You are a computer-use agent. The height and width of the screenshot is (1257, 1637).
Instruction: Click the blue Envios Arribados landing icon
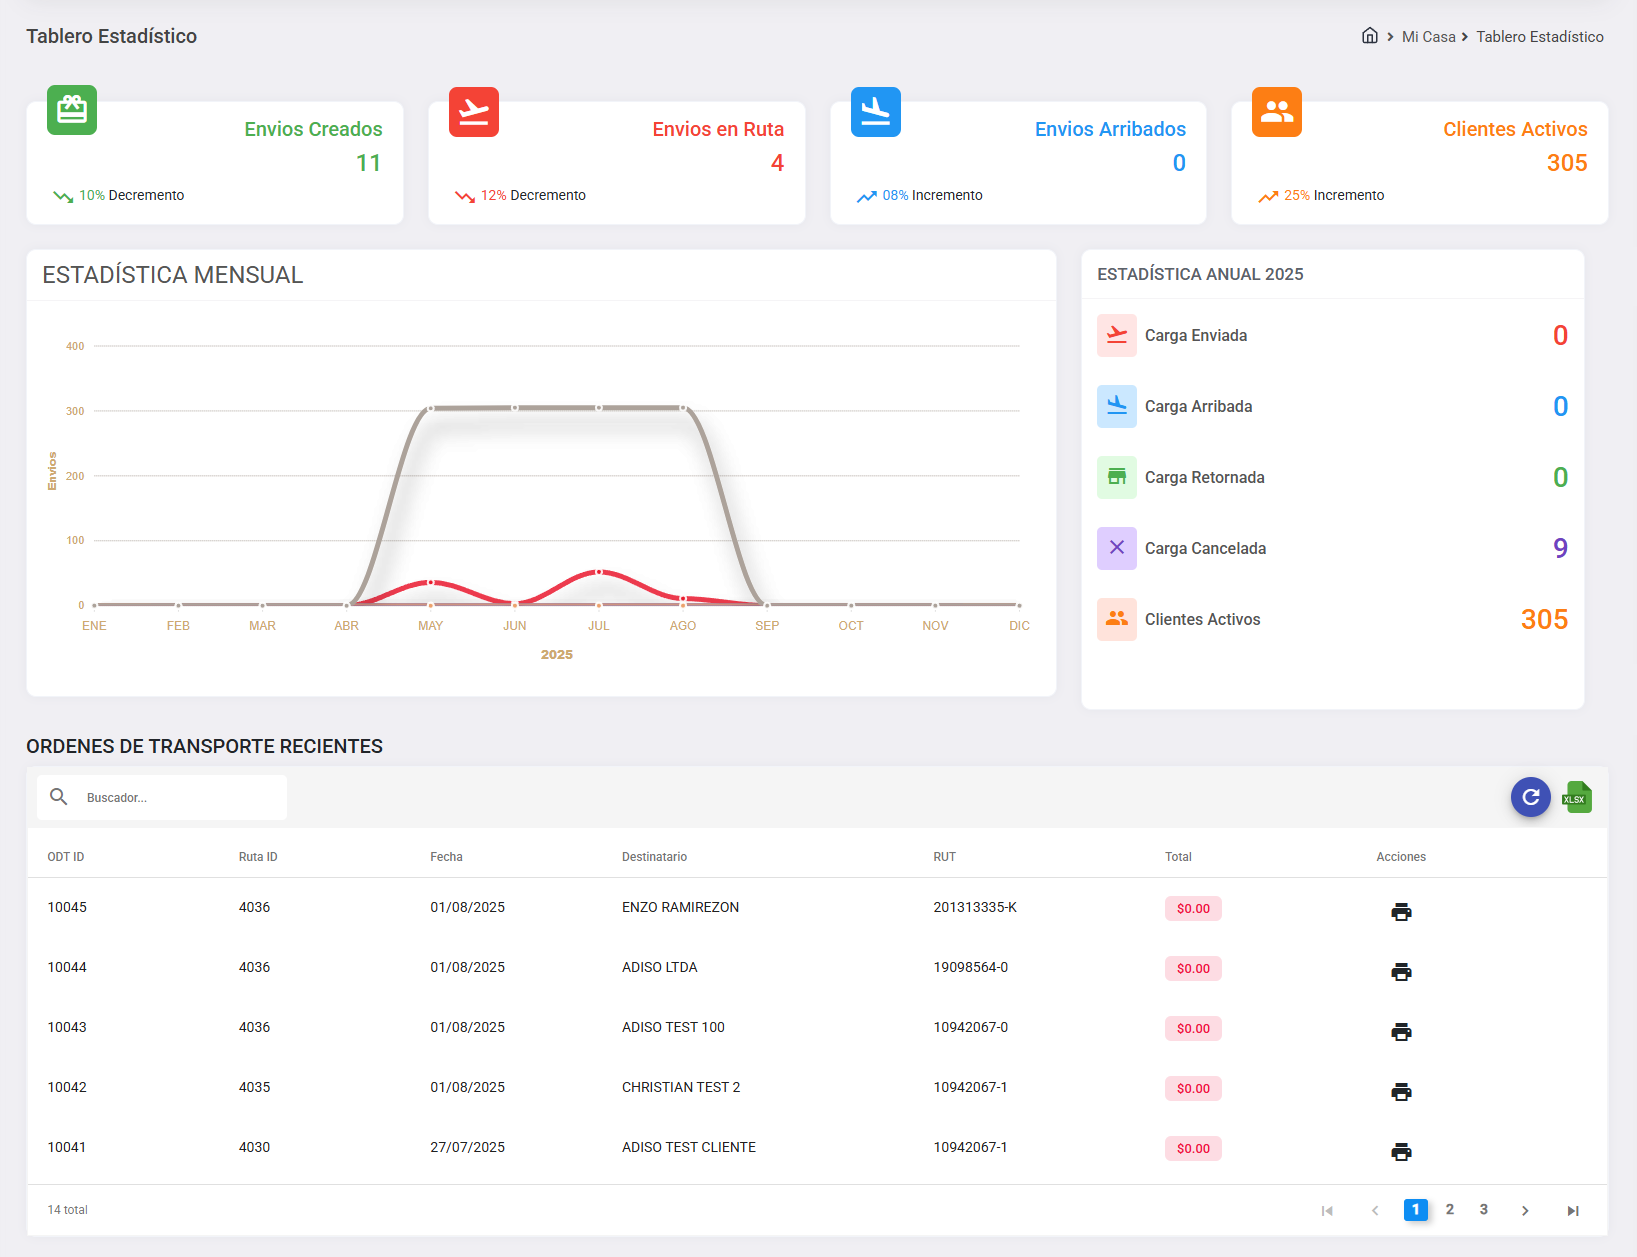click(x=875, y=111)
